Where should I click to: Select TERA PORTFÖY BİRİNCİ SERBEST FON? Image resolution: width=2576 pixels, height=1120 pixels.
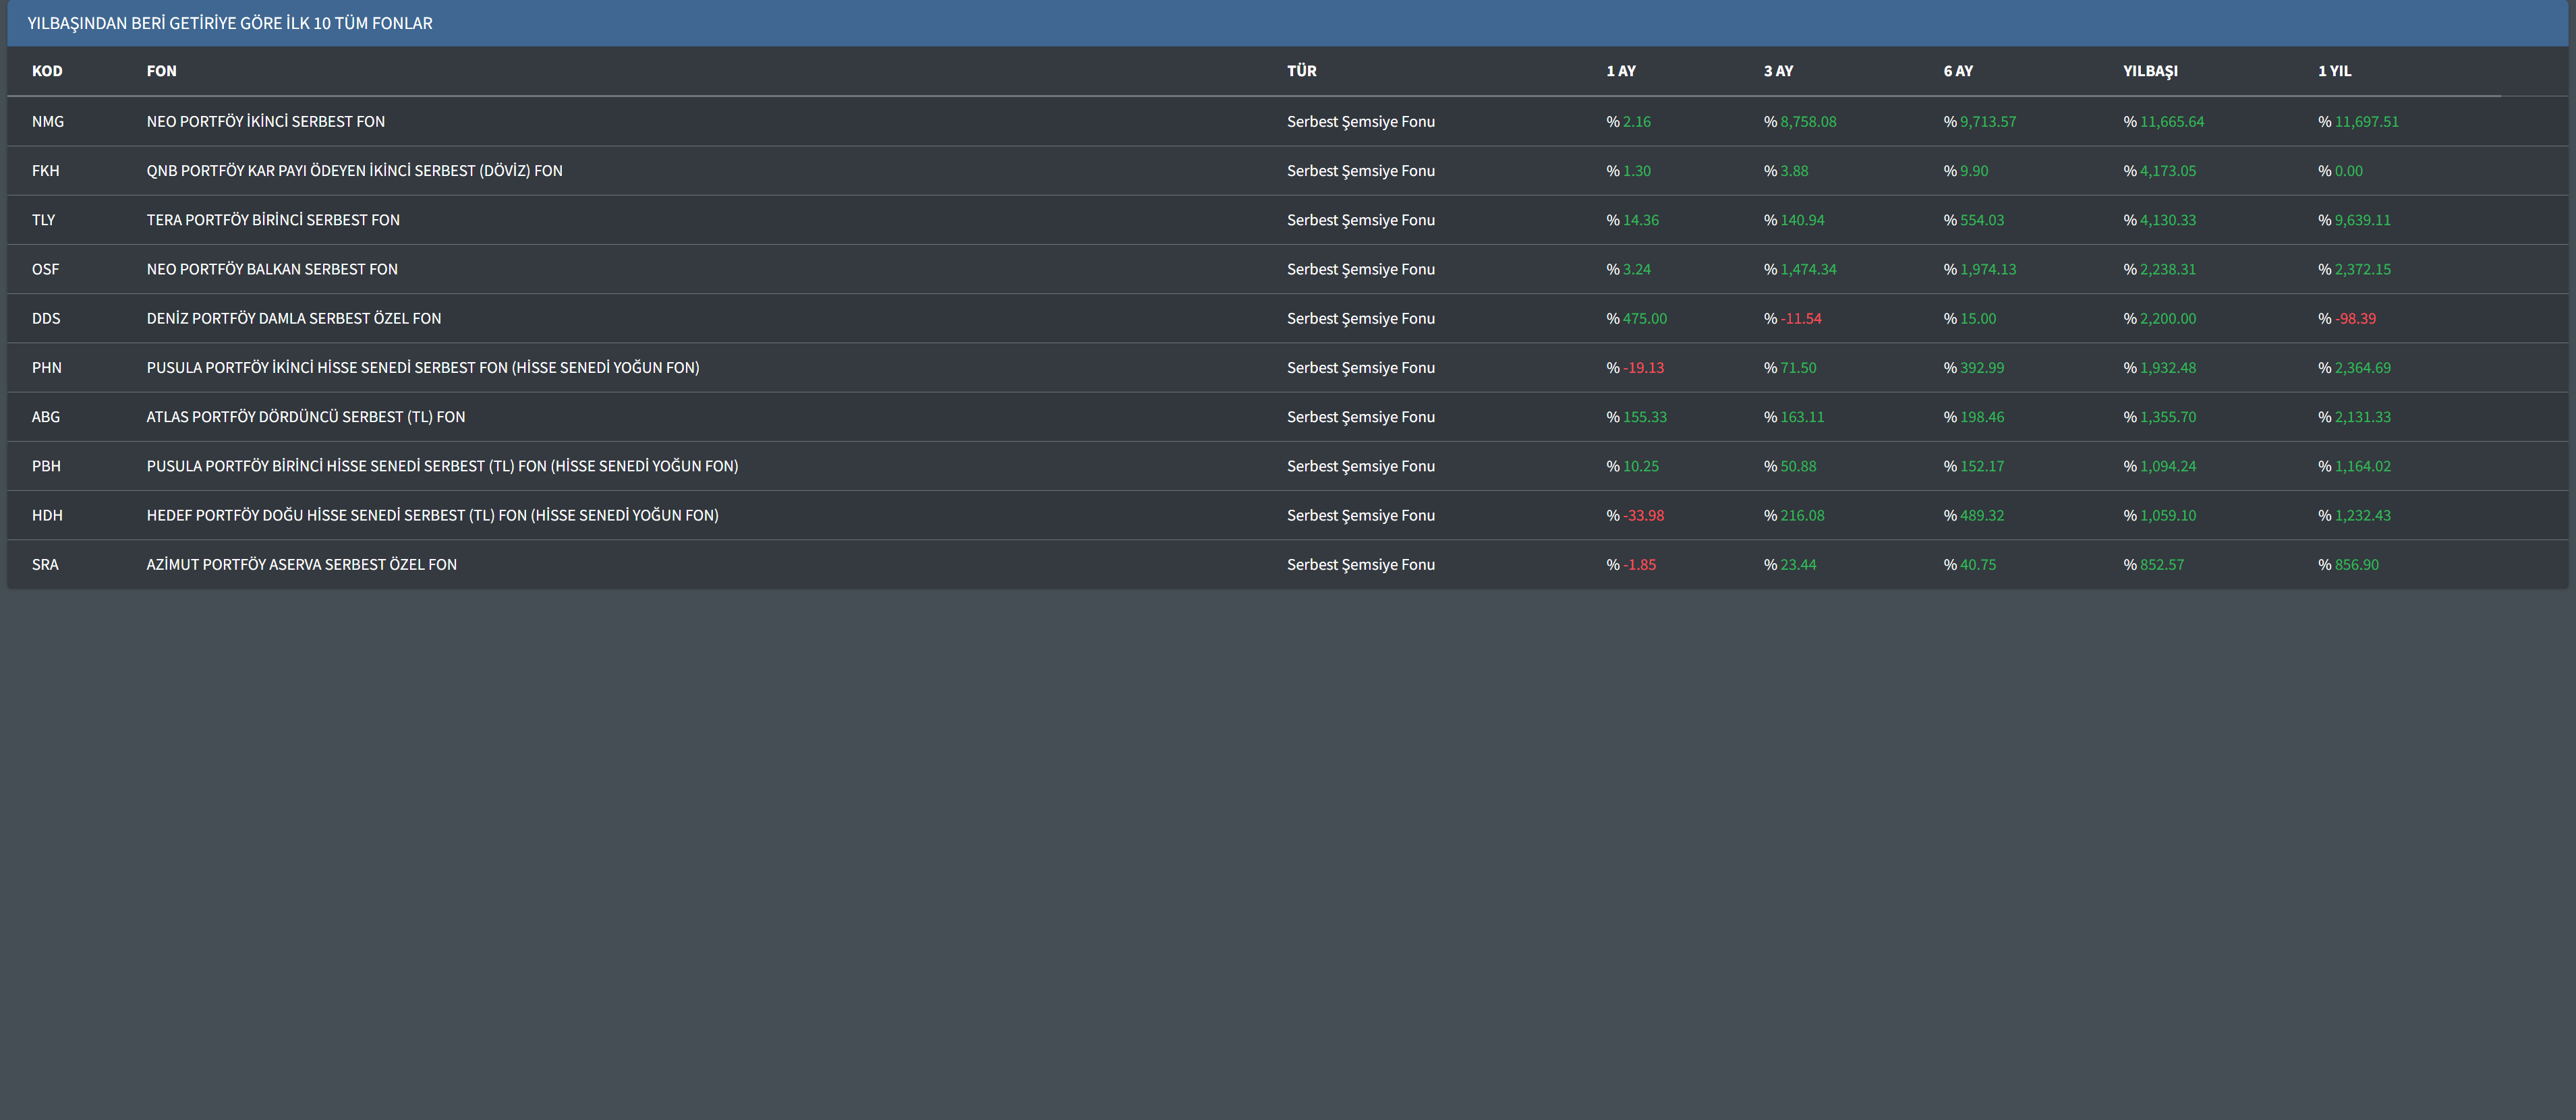(273, 220)
